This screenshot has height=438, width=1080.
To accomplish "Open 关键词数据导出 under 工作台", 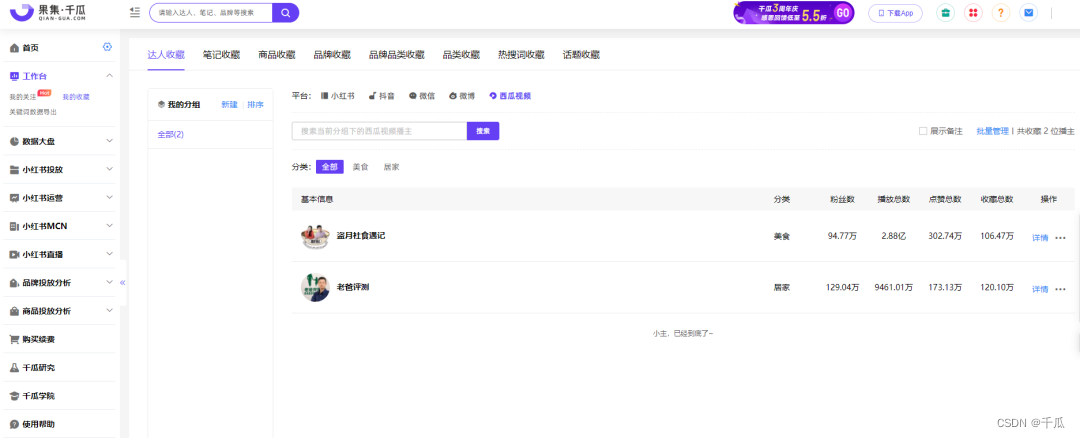I will [33, 112].
